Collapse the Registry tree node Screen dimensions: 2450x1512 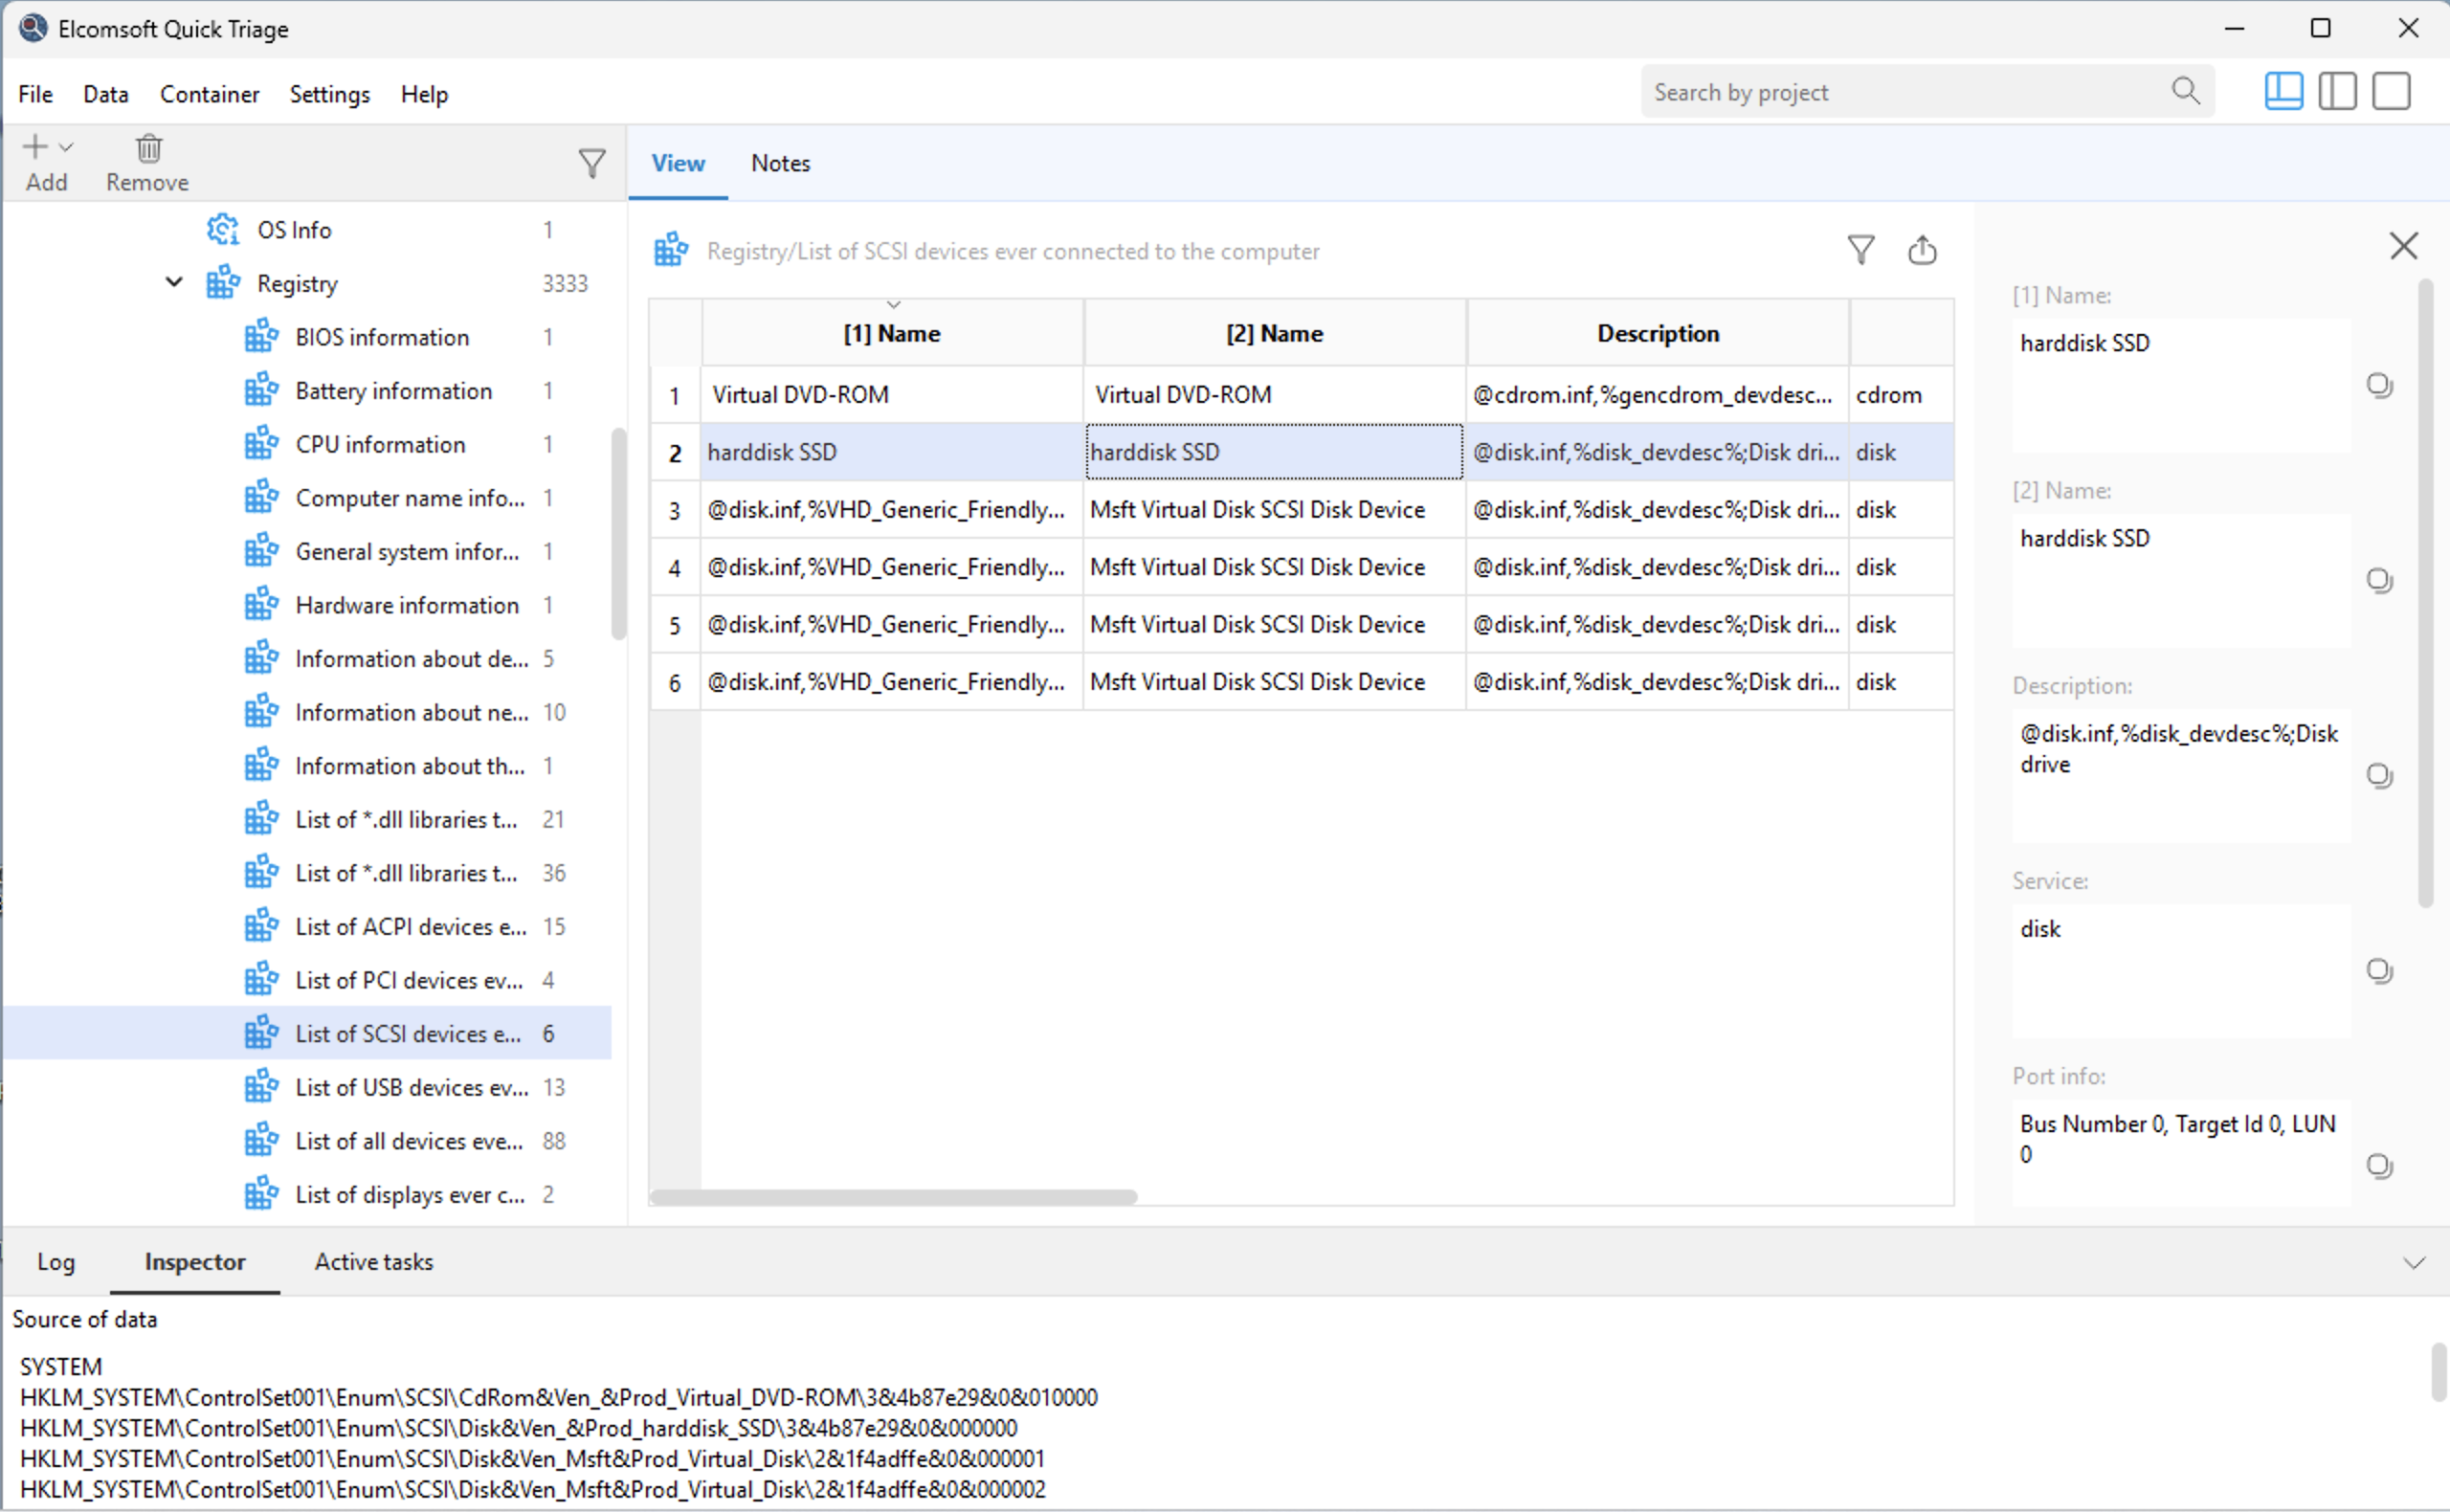point(174,283)
